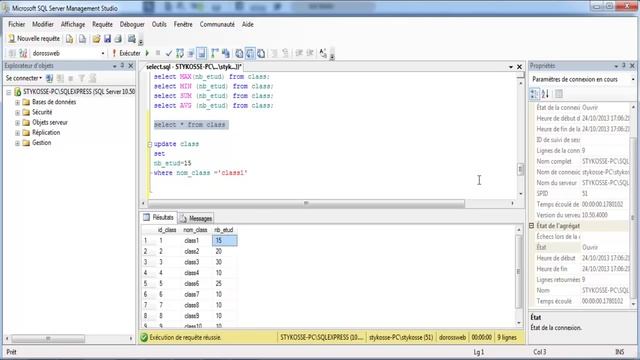Viewport: 640px width, 360px height.
Task: Expand the Réplication folder
Action: (x=18, y=133)
